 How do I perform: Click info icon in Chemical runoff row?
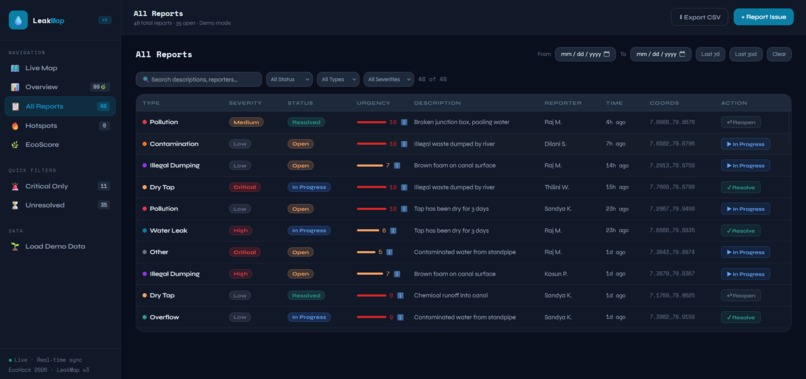[x=400, y=296]
